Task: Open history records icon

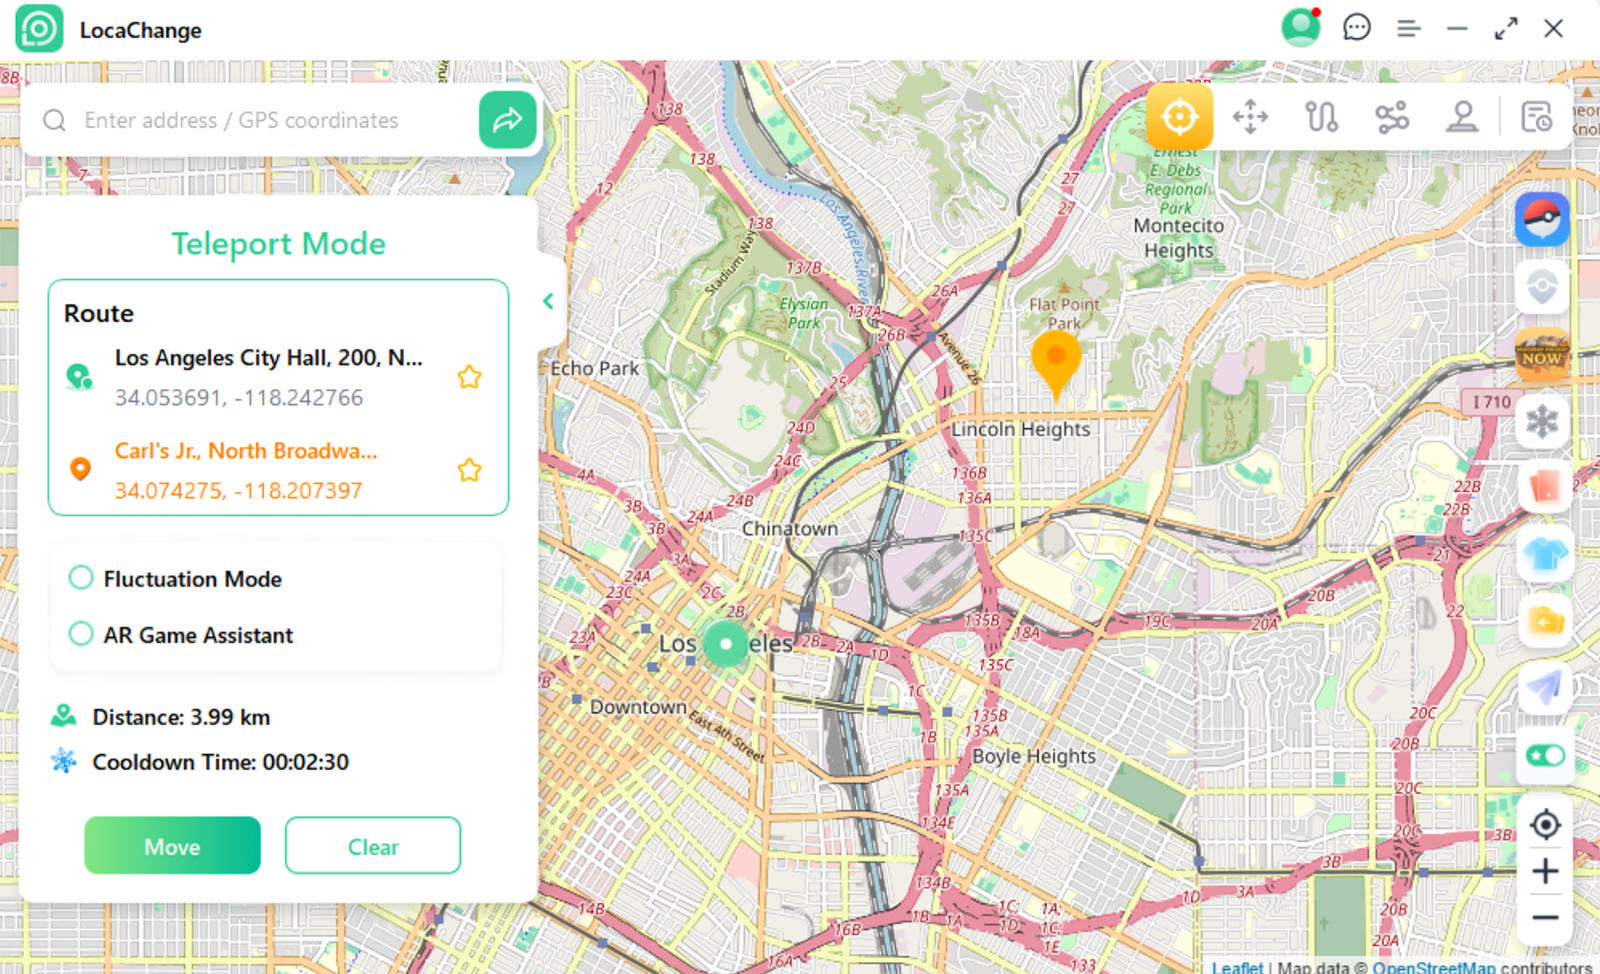Action: click(x=1536, y=117)
